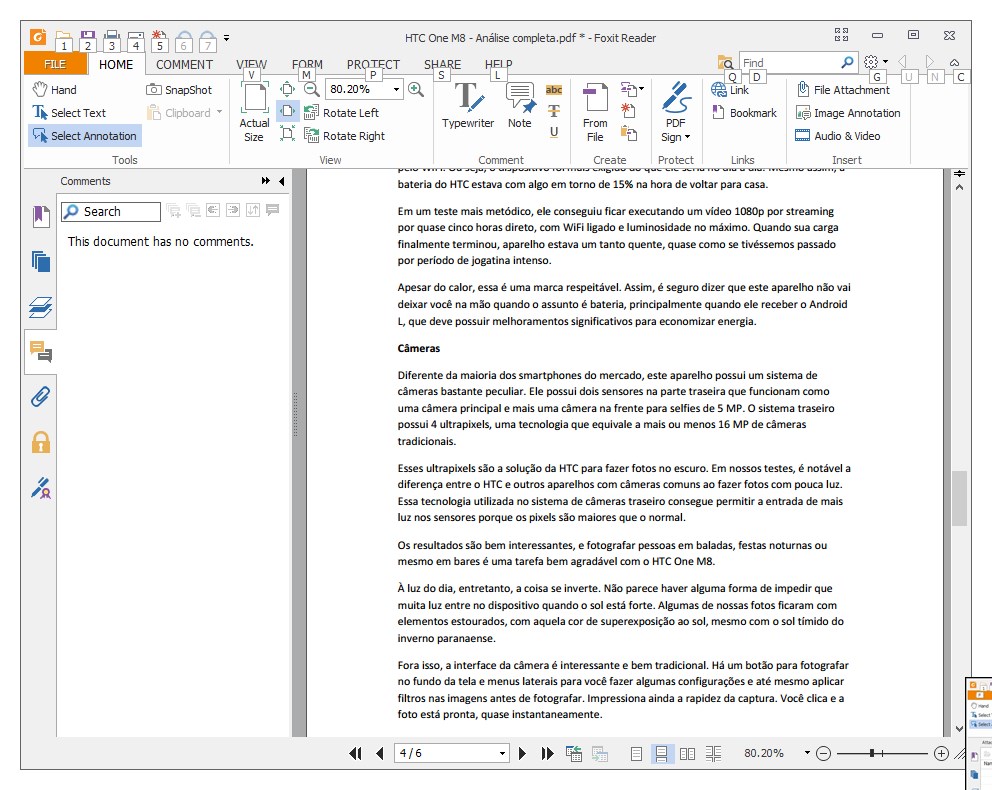Go to the first page

click(x=356, y=753)
